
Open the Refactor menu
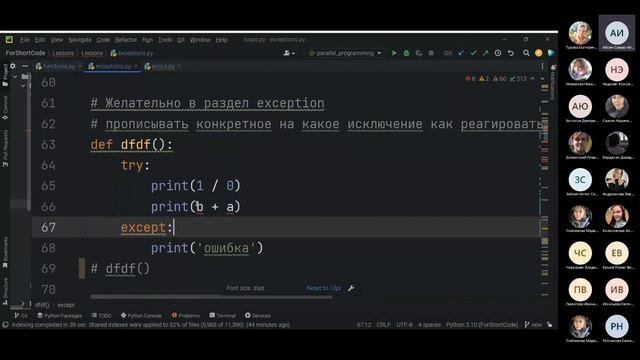click(126, 40)
